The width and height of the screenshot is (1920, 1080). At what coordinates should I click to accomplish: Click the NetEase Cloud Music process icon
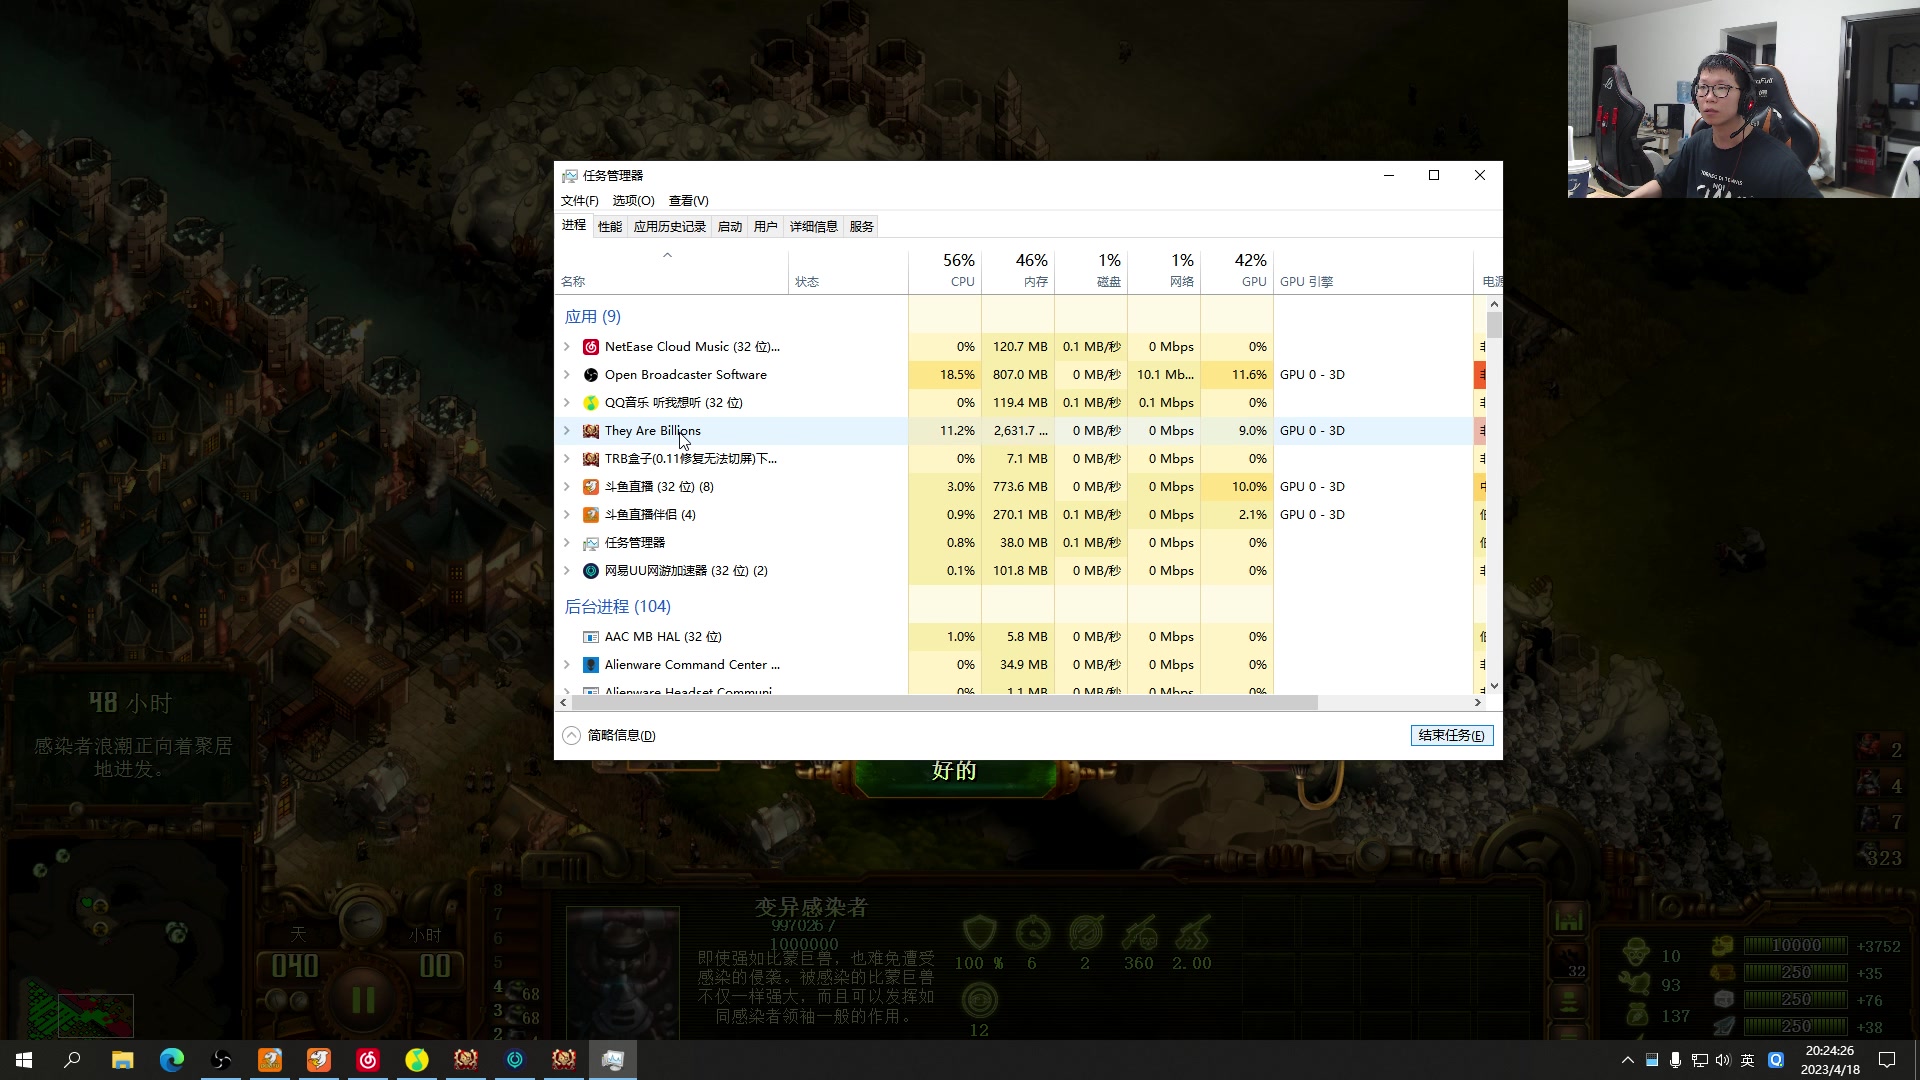coord(591,347)
